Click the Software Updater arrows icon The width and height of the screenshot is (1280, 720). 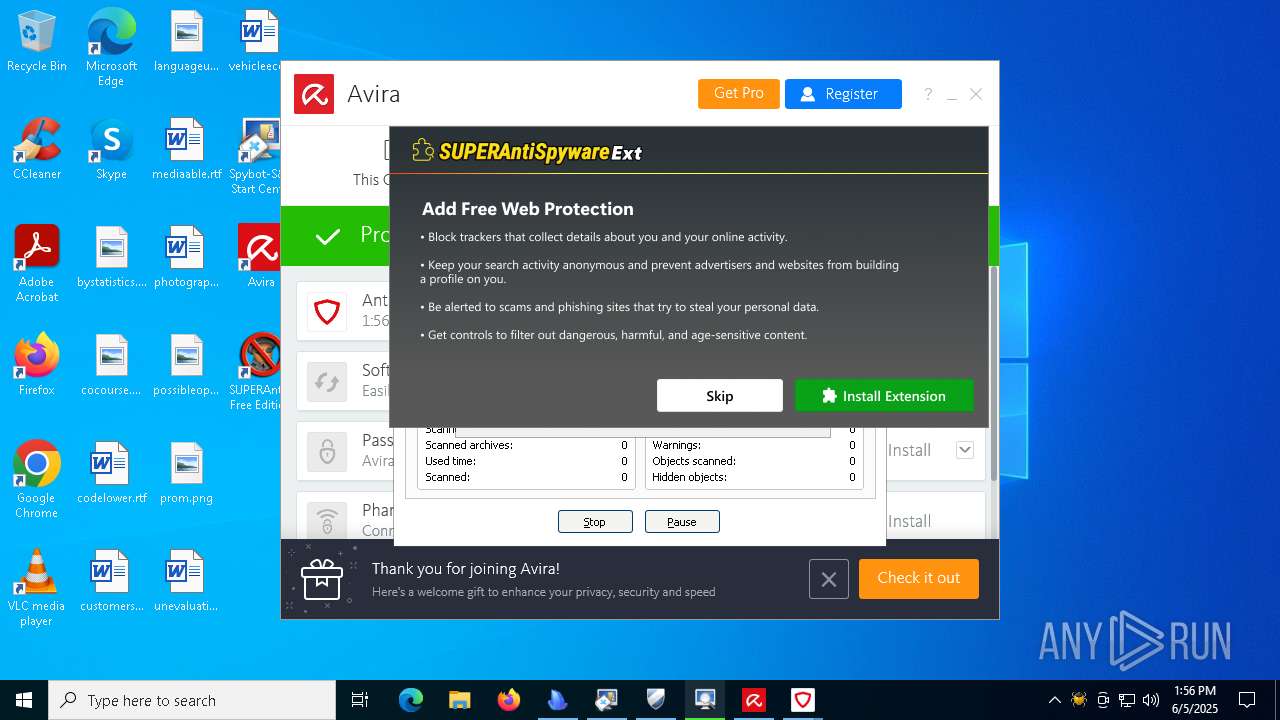pyautogui.click(x=327, y=382)
